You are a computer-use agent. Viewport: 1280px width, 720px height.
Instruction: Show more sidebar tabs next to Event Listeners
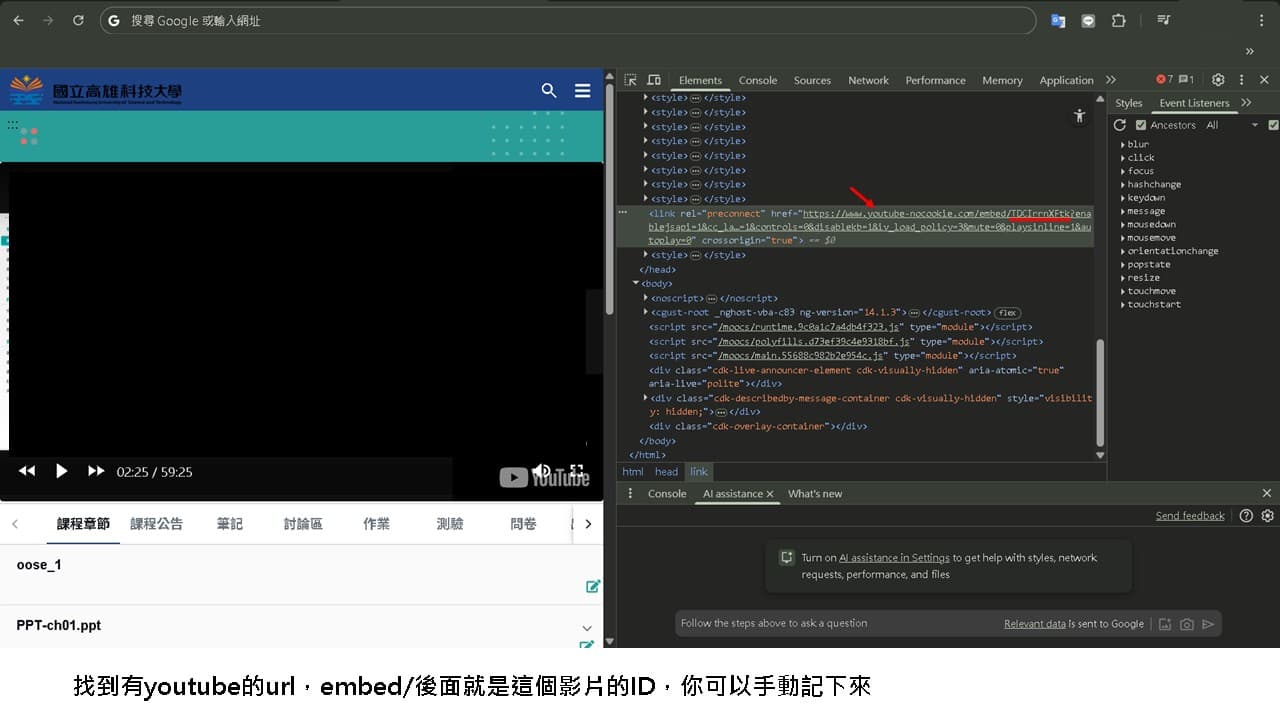pyautogui.click(x=1246, y=103)
